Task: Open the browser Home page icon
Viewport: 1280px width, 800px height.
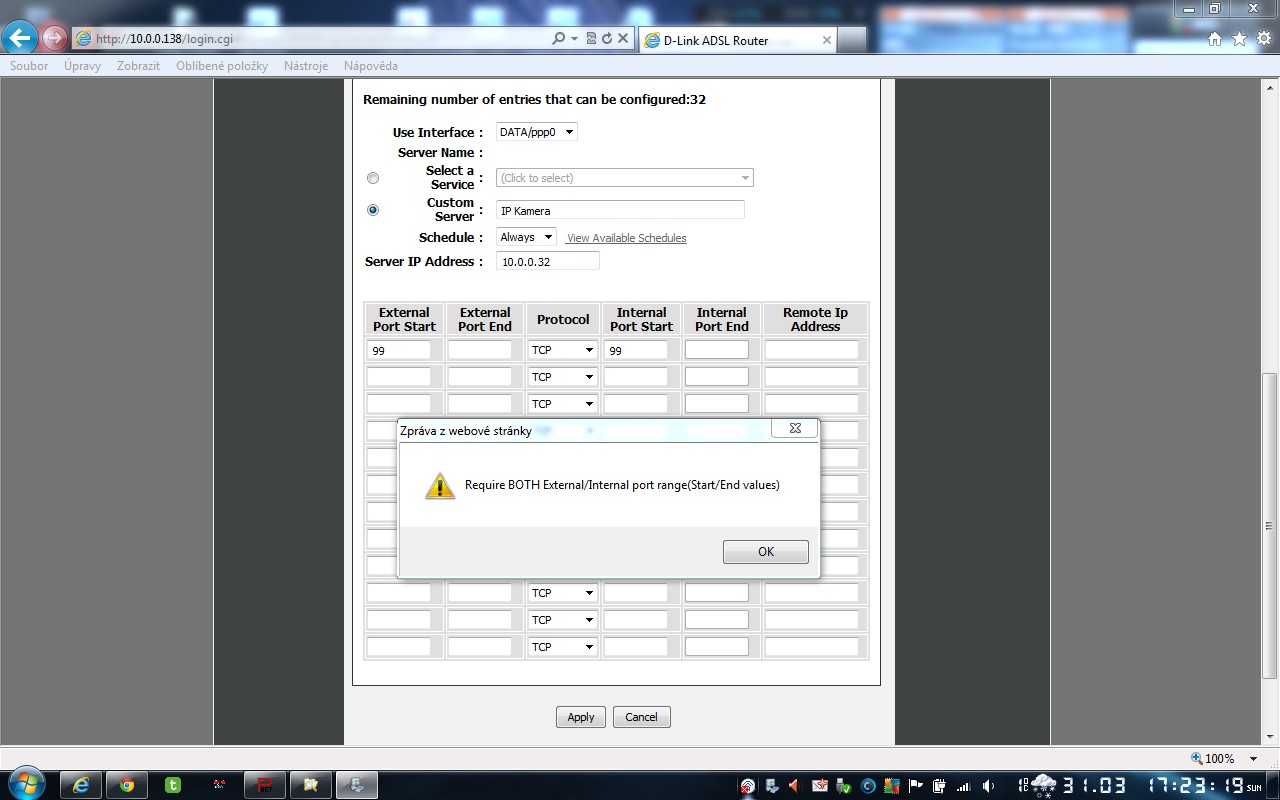Action: pos(1215,39)
